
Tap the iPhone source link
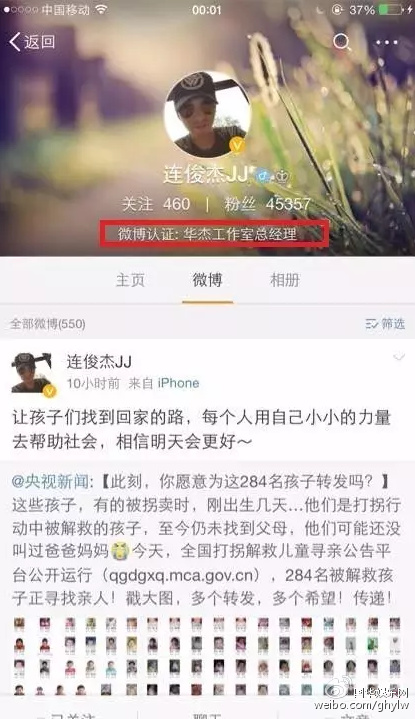178,383
